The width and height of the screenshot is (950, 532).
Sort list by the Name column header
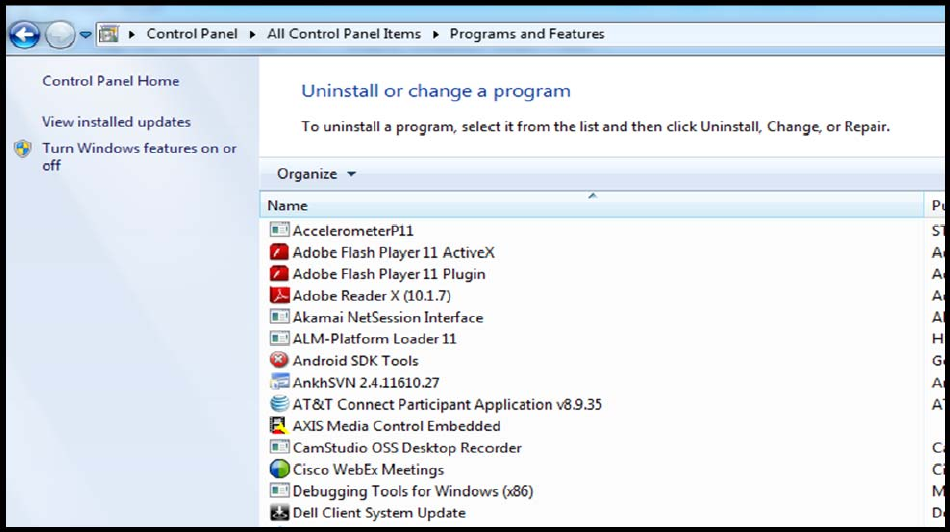(x=592, y=205)
